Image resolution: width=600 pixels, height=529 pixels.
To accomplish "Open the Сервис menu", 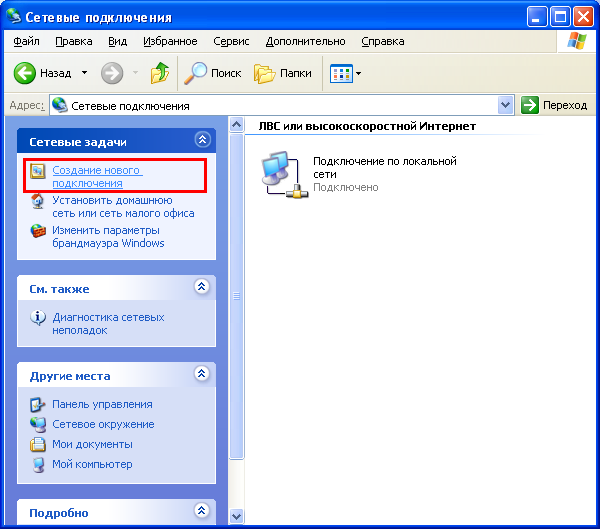I will tap(231, 41).
